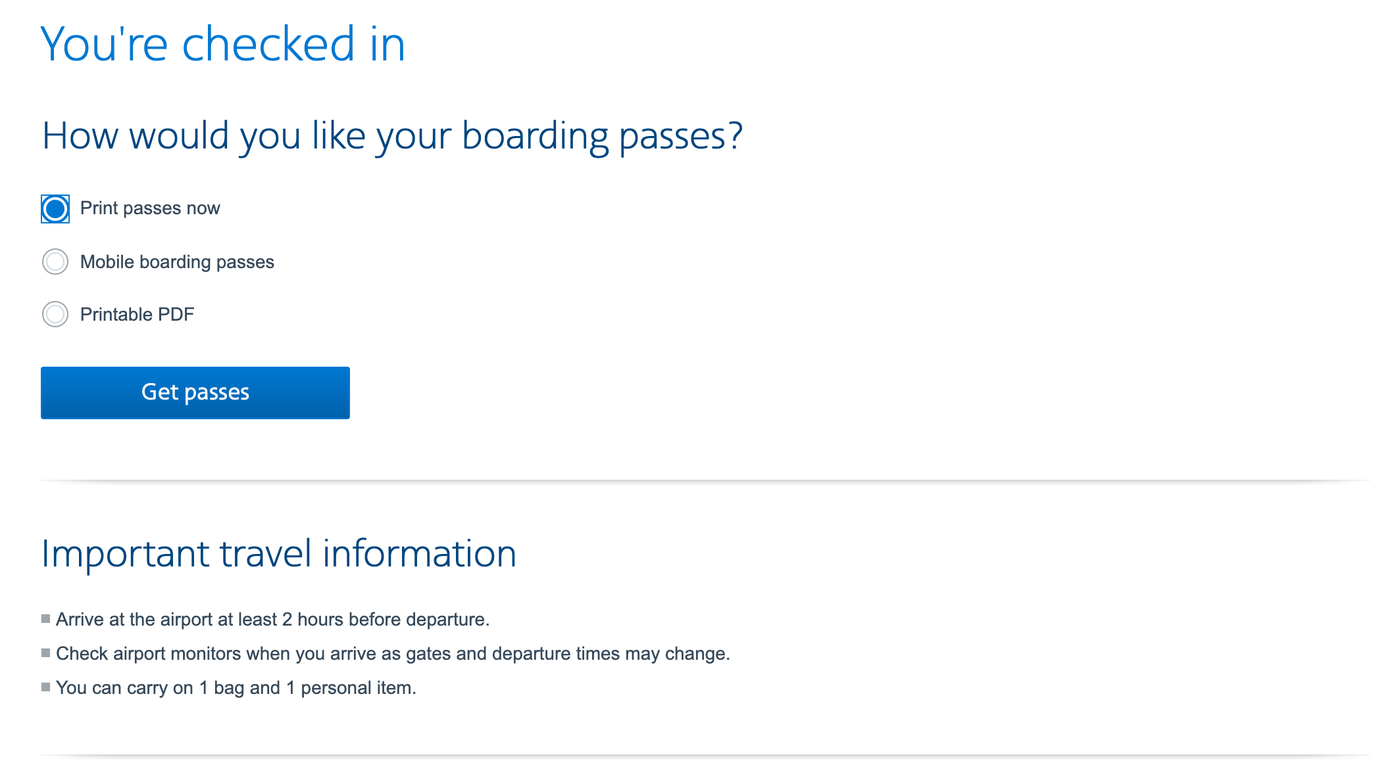The width and height of the screenshot is (1400, 782).
Task: Click the Print passes now label
Action: click(150, 208)
